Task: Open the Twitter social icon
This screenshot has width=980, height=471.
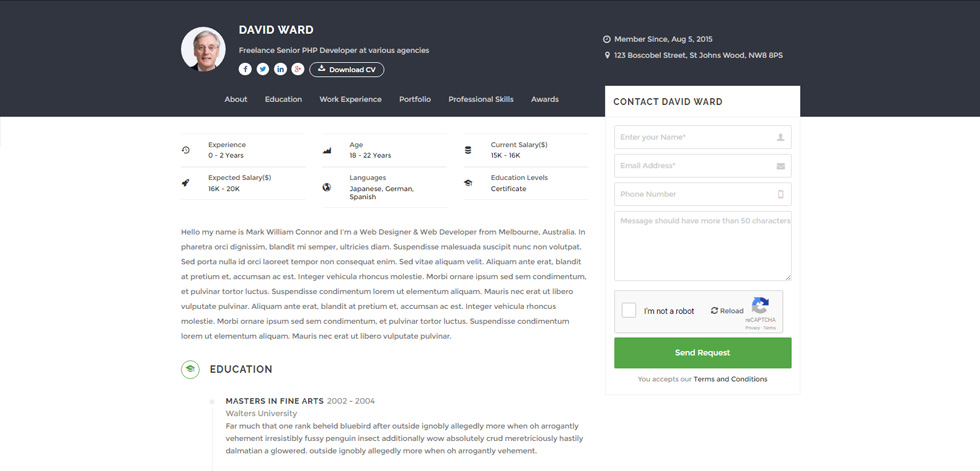Action: click(262, 69)
